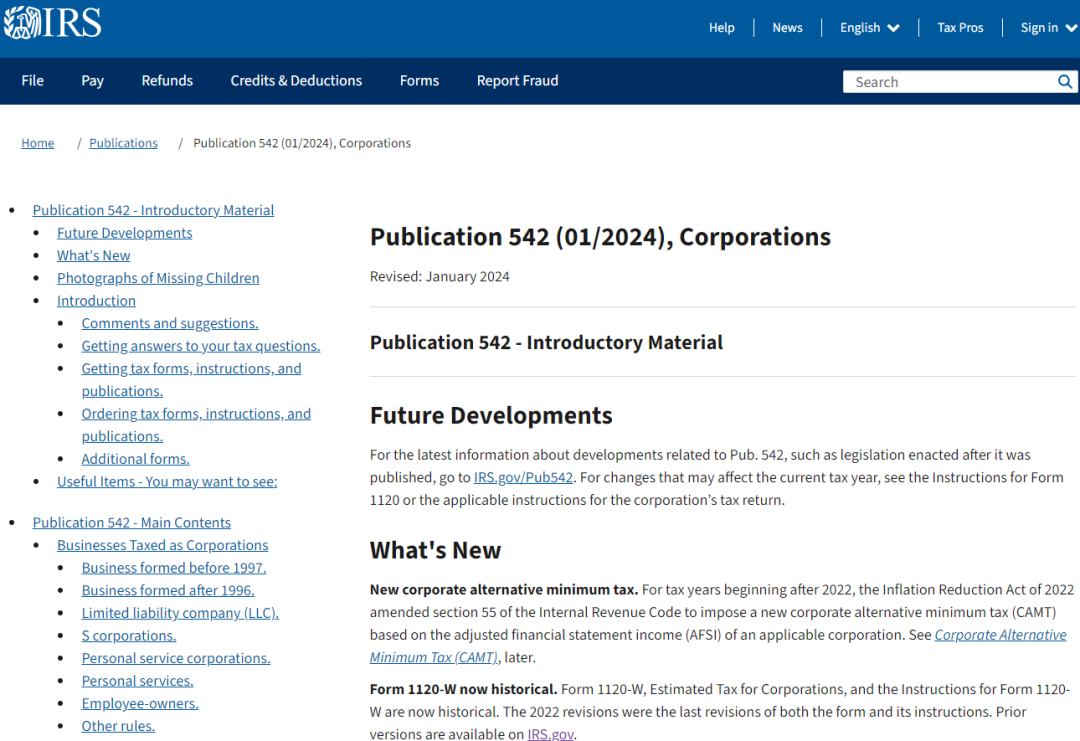The height and width of the screenshot is (741, 1080).
Task: Open Comments and suggestions link
Action: pyautogui.click(x=170, y=324)
